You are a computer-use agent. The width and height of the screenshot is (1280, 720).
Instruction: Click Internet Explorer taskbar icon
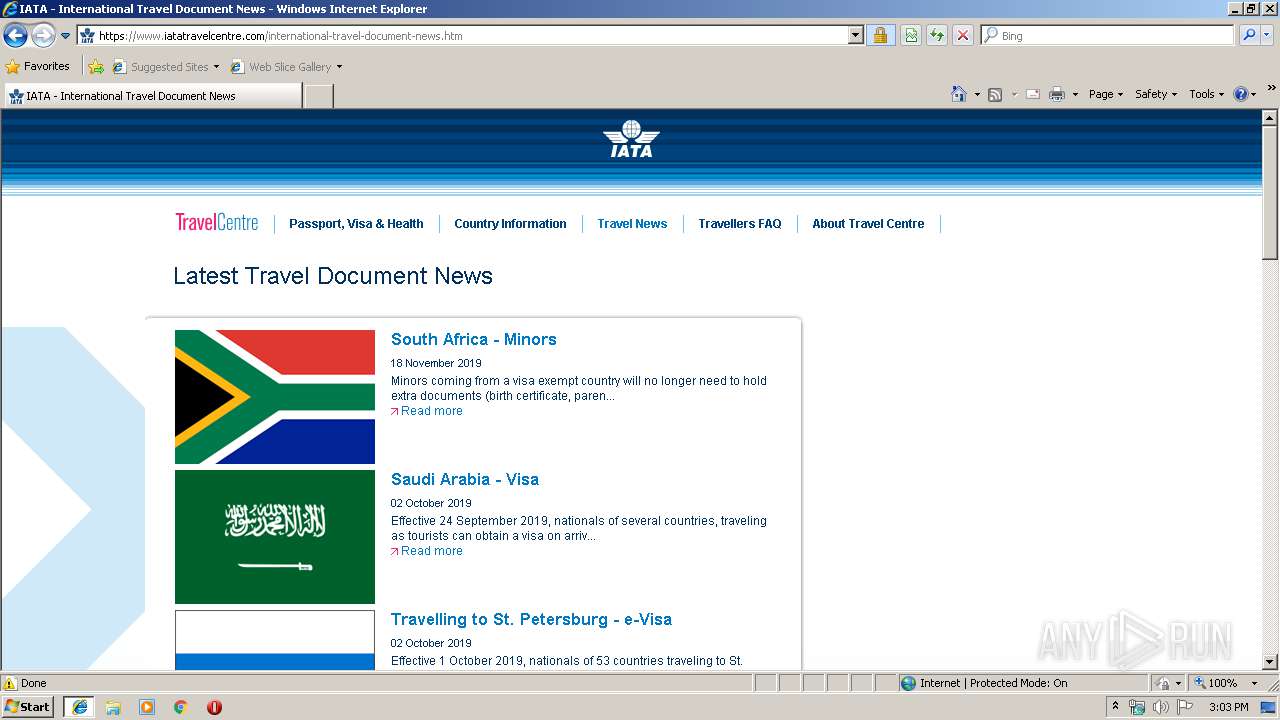click(x=80, y=707)
